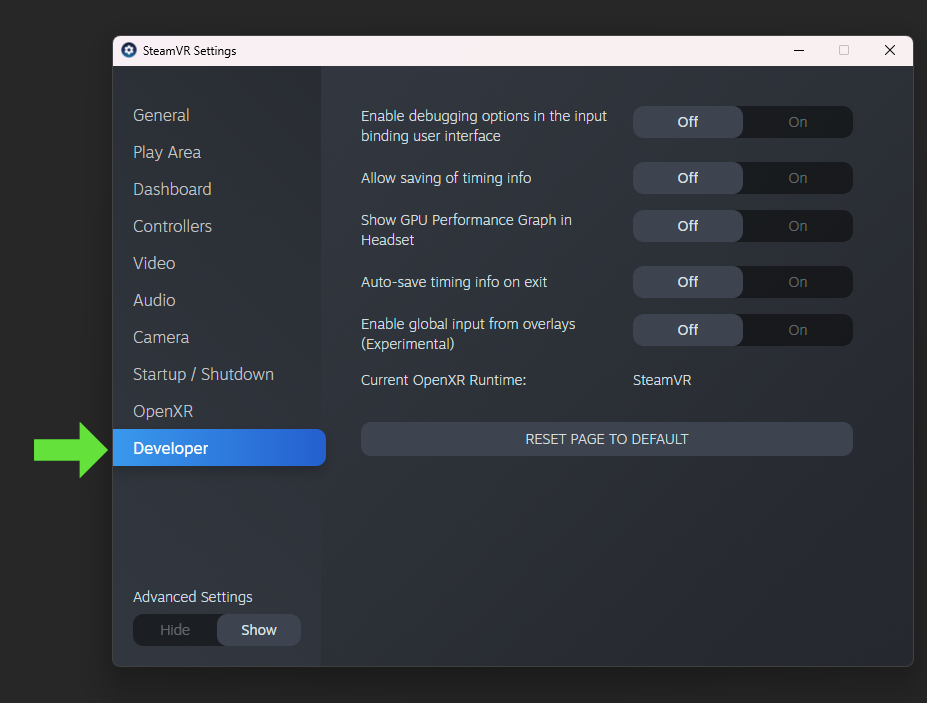Open the Video settings page

click(x=154, y=263)
